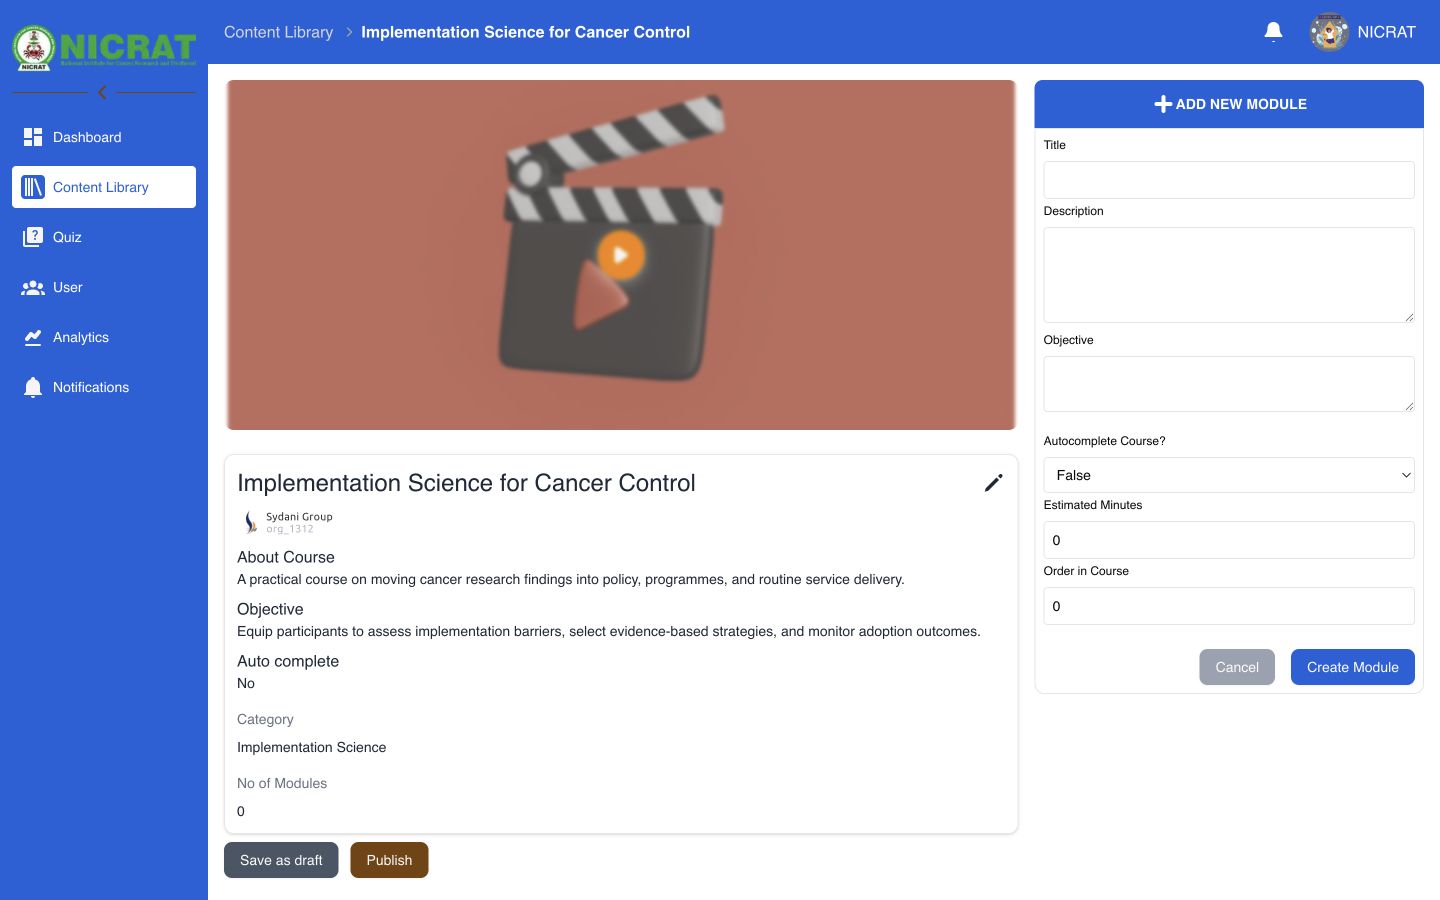Open the Quiz section
This screenshot has width=1440, height=900.
104,237
